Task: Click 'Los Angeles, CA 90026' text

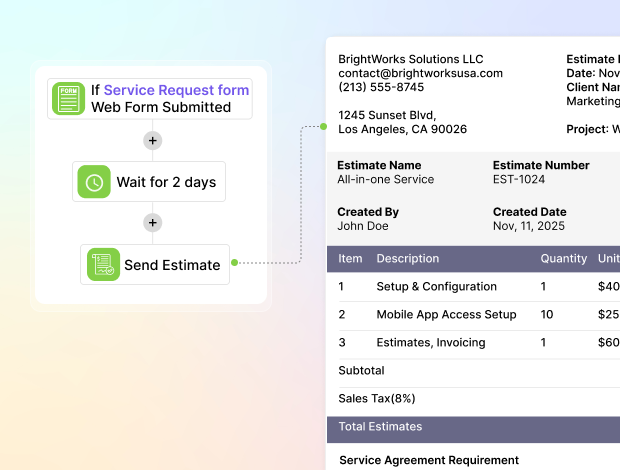Action: pos(403,129)
